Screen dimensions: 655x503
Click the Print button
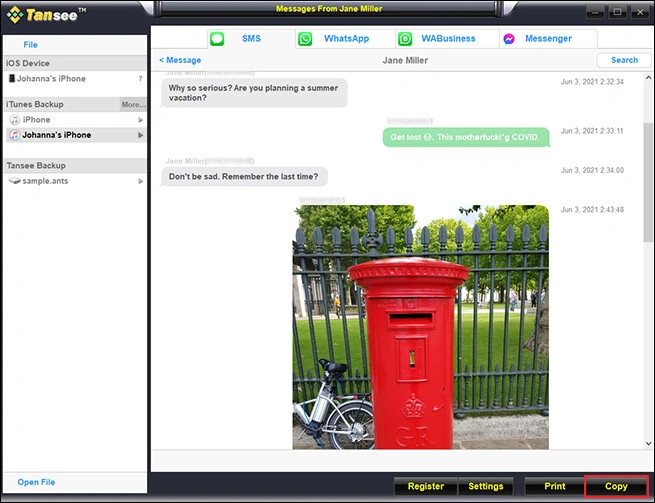pos(554,486)
